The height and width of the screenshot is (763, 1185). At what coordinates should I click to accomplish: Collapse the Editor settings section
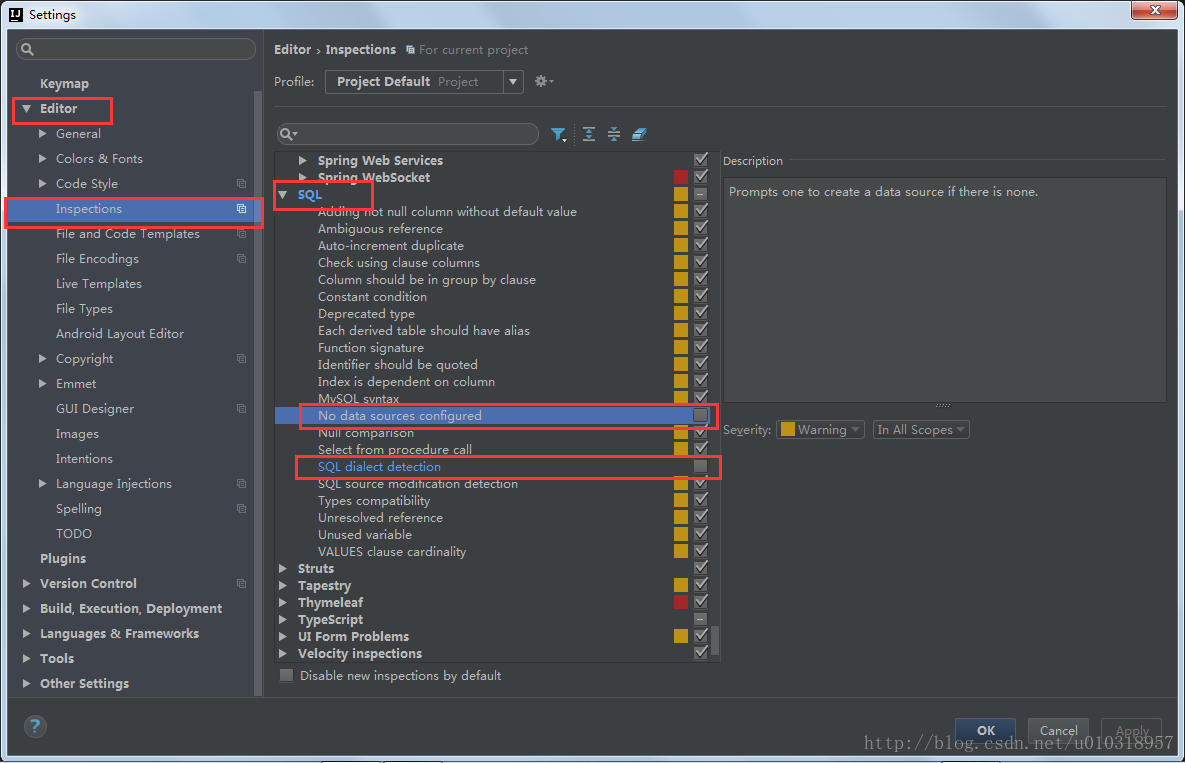tap(26, 109)
